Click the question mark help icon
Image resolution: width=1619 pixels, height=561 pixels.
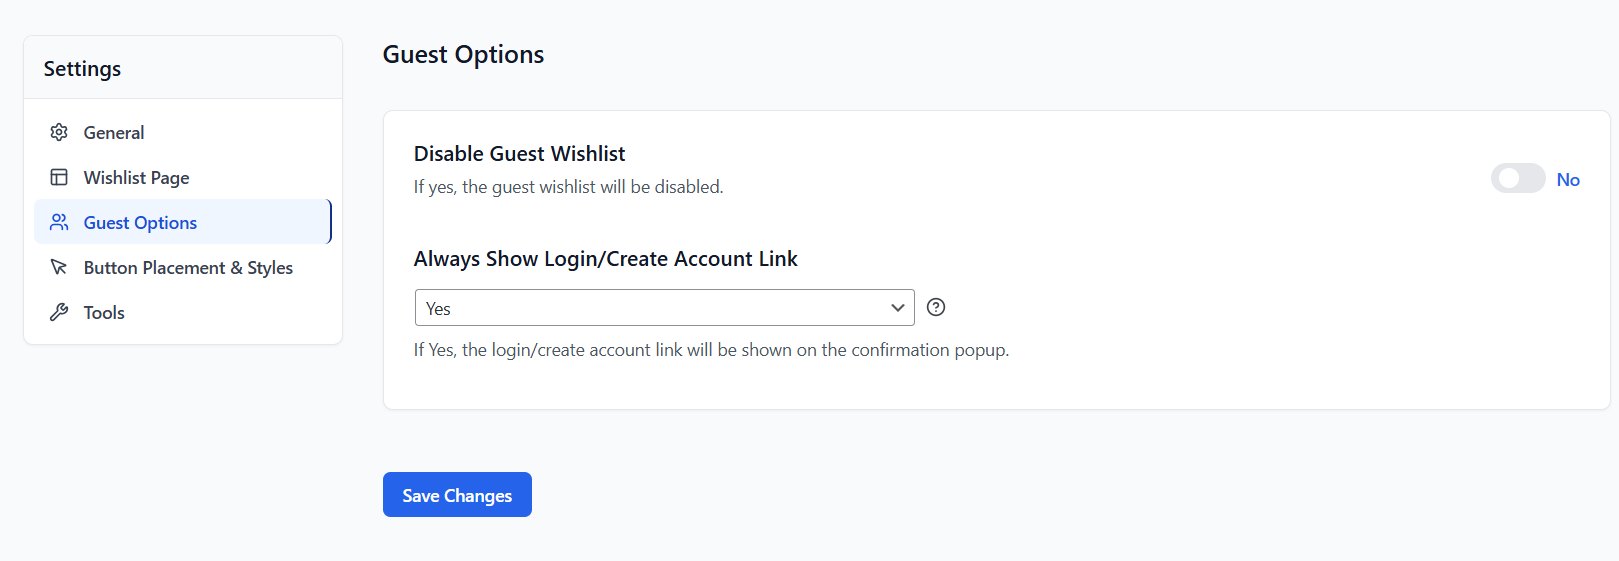[936, 307]
